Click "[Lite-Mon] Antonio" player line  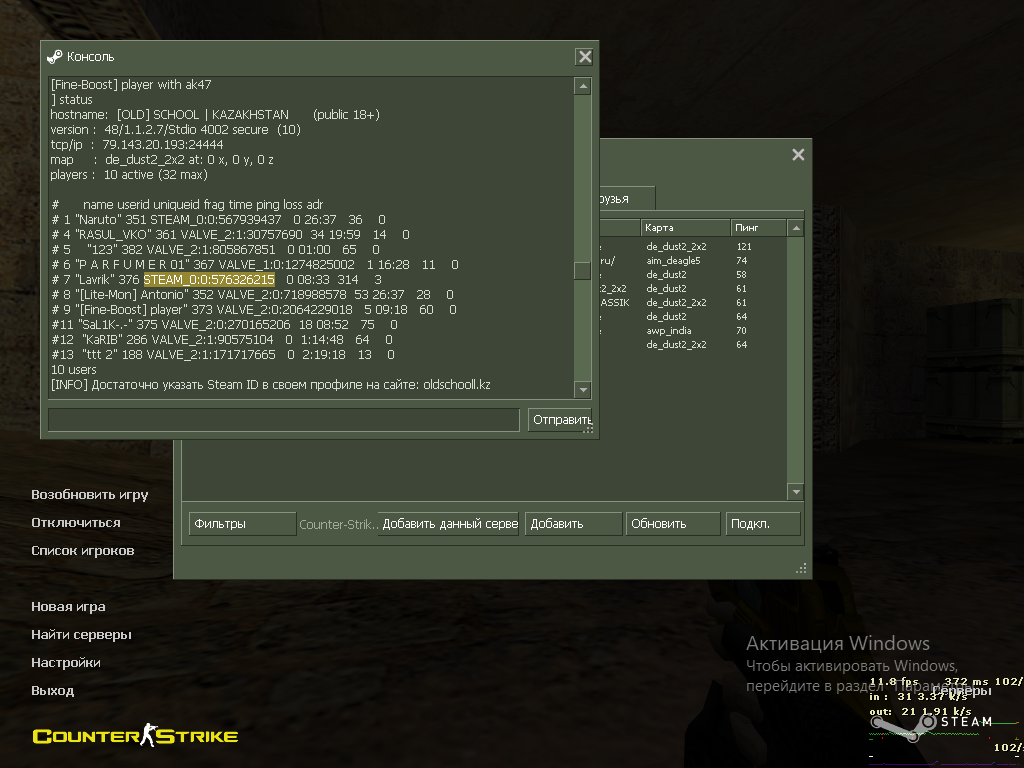(253, 295)
